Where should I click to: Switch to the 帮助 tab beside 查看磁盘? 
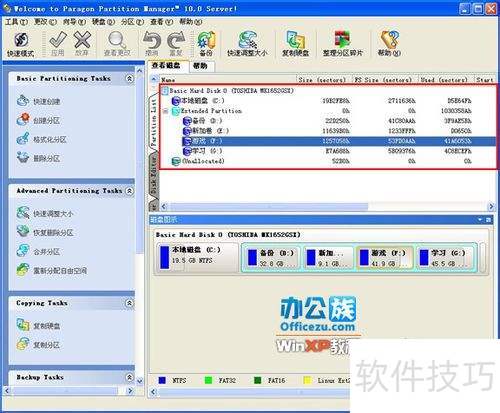coord(201,66)
